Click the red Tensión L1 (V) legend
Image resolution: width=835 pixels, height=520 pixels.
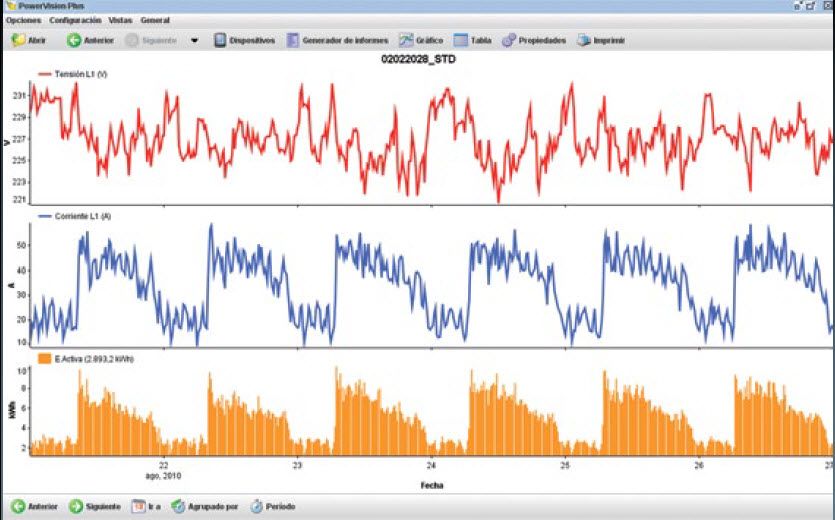(x=73, y=74)
